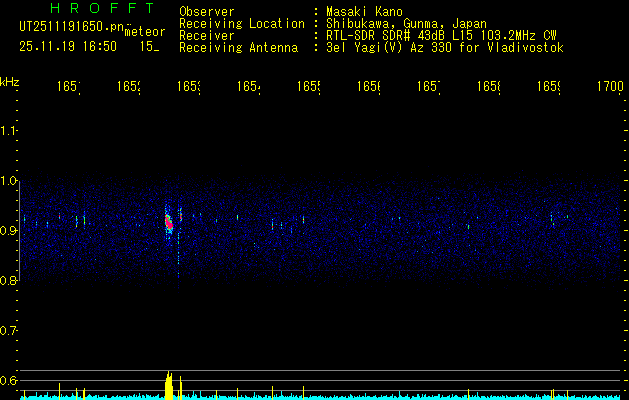Click the tall yellow peak in the power graph

169,386
